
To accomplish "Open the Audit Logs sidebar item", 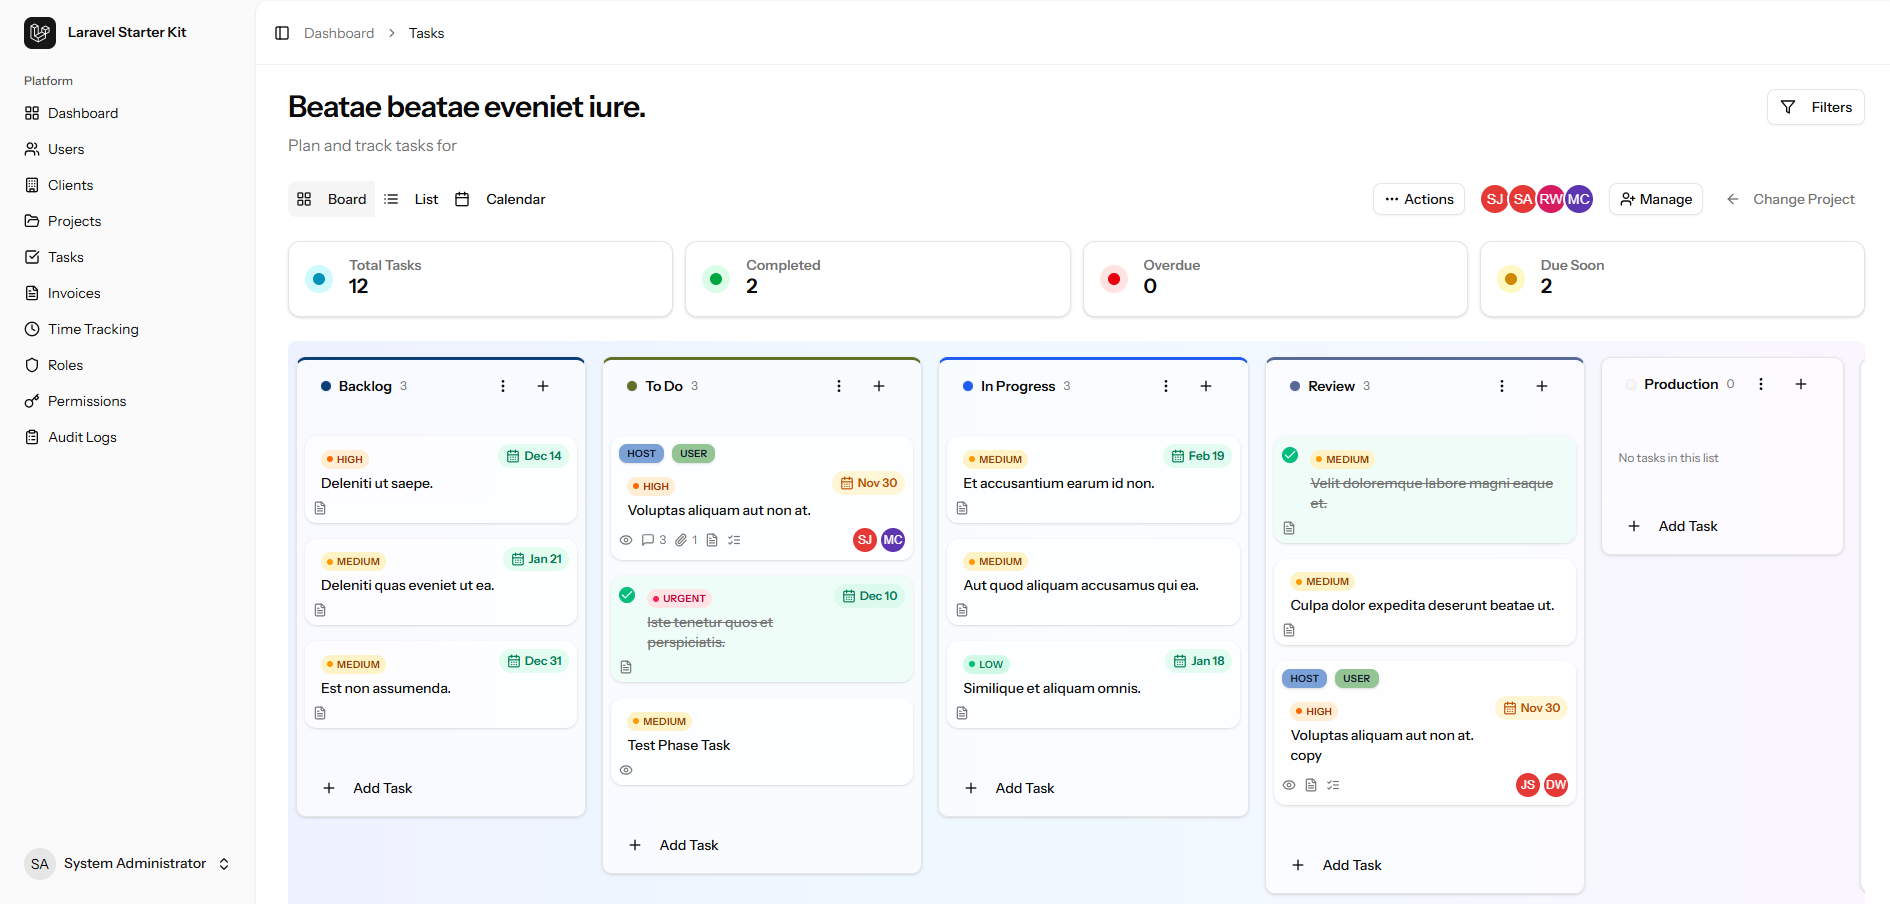I will pyautogui.click(x=82, y=437).
